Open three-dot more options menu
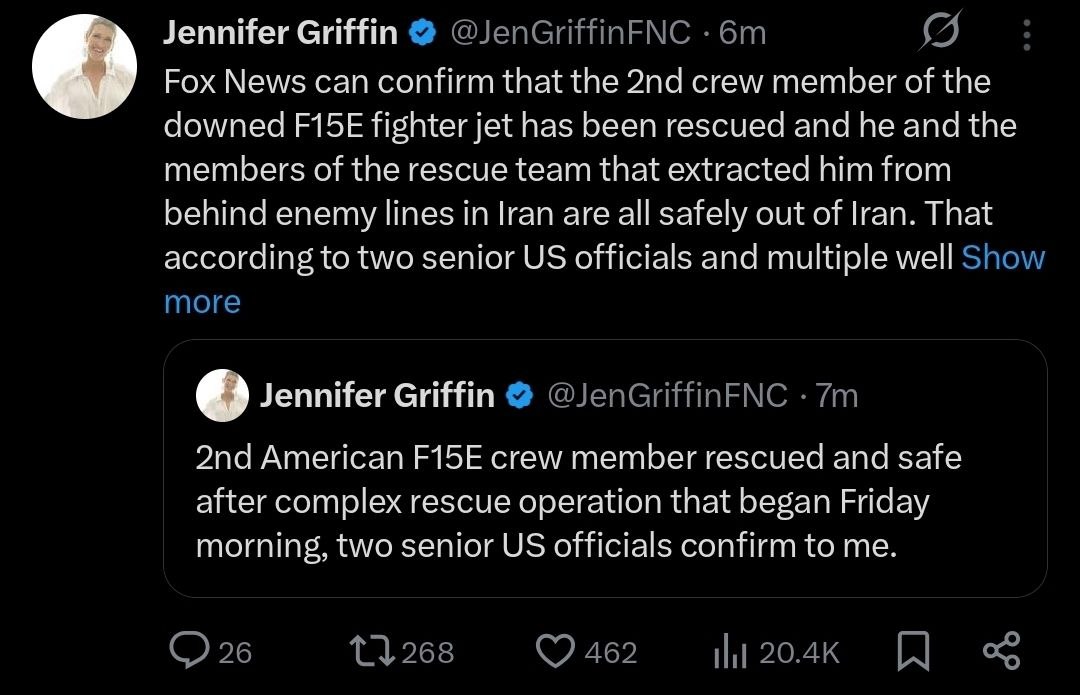Image resolution: width=1080 pixels, height=695 pixels. click(1026, 34)
